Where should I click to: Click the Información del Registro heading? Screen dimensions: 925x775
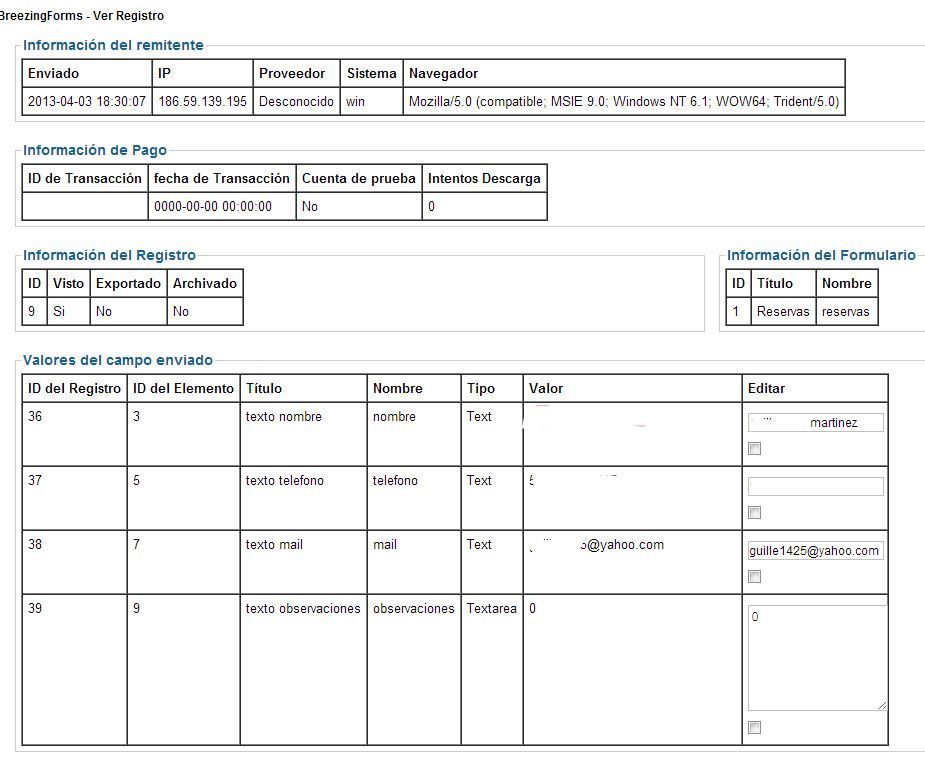[109, 255]
